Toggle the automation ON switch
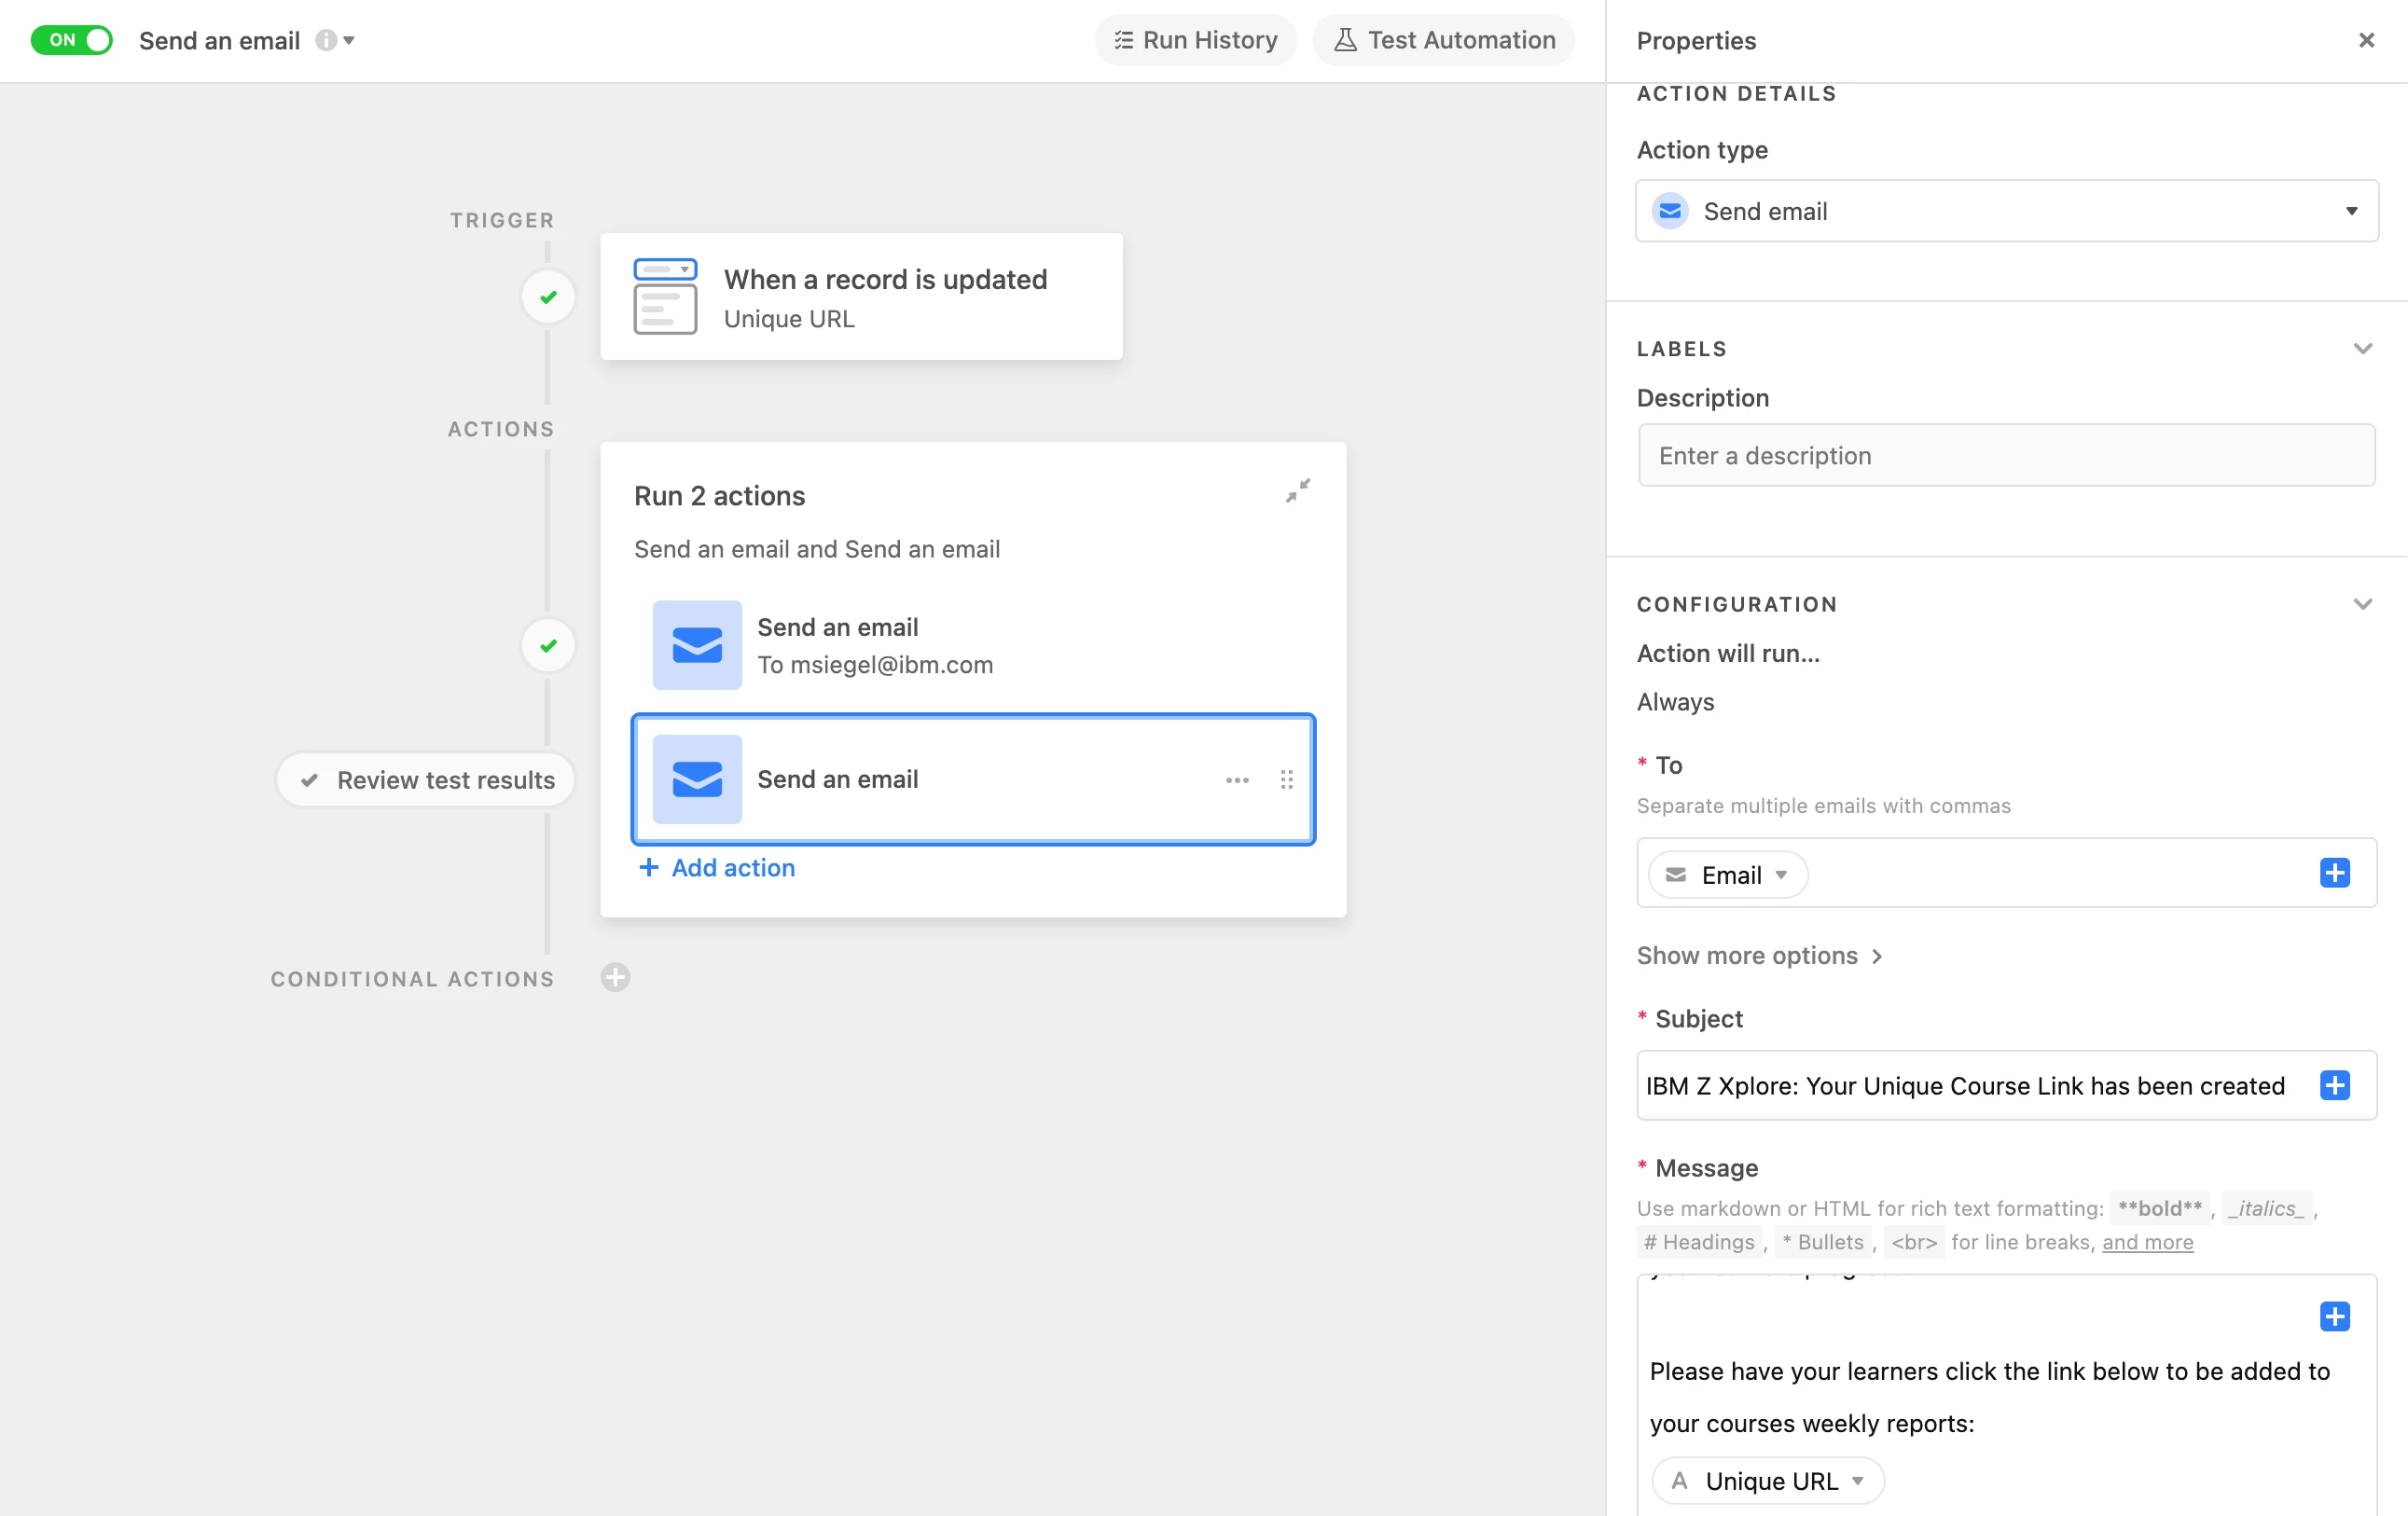The height and width of the screenshot is (1516, 2408). coord(71,40)
